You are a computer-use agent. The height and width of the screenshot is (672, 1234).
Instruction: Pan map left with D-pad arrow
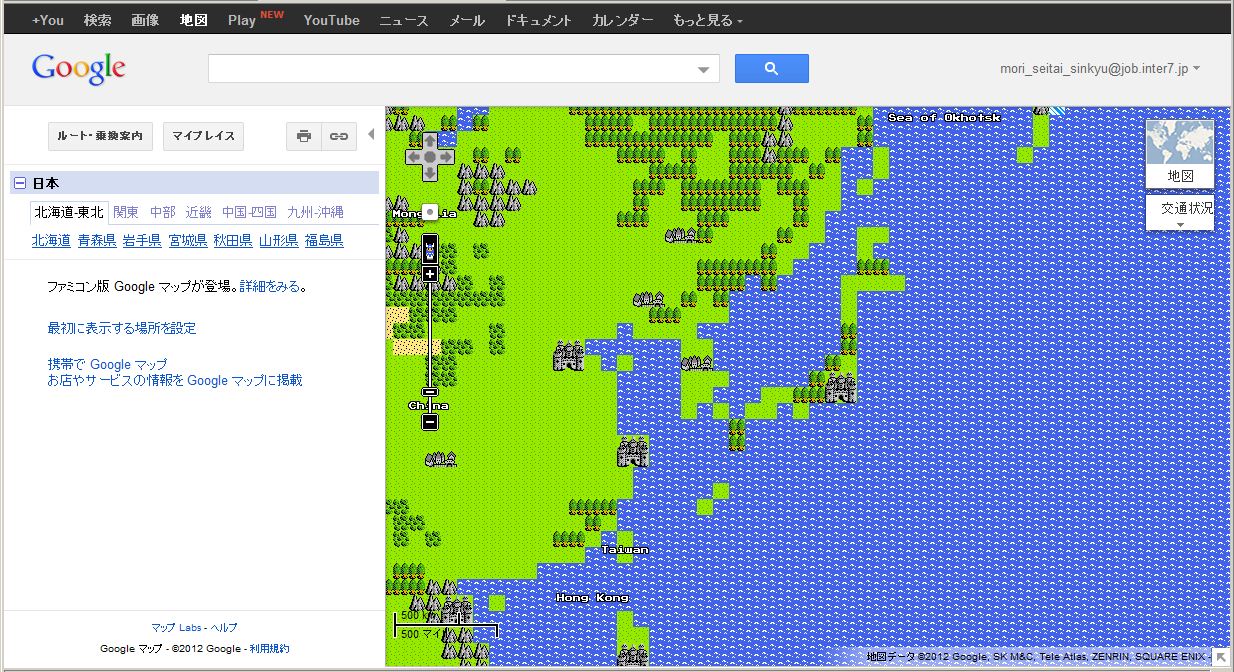(x=413, y=157)
